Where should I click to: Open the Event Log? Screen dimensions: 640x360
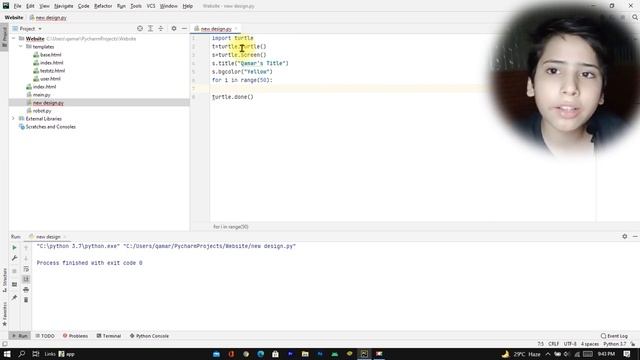[x=614, y=336]
